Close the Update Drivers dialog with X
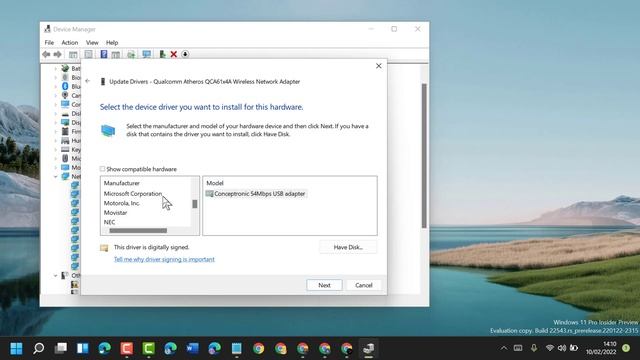This screenshot has height=360, width=640. click(x=379, y=66)
